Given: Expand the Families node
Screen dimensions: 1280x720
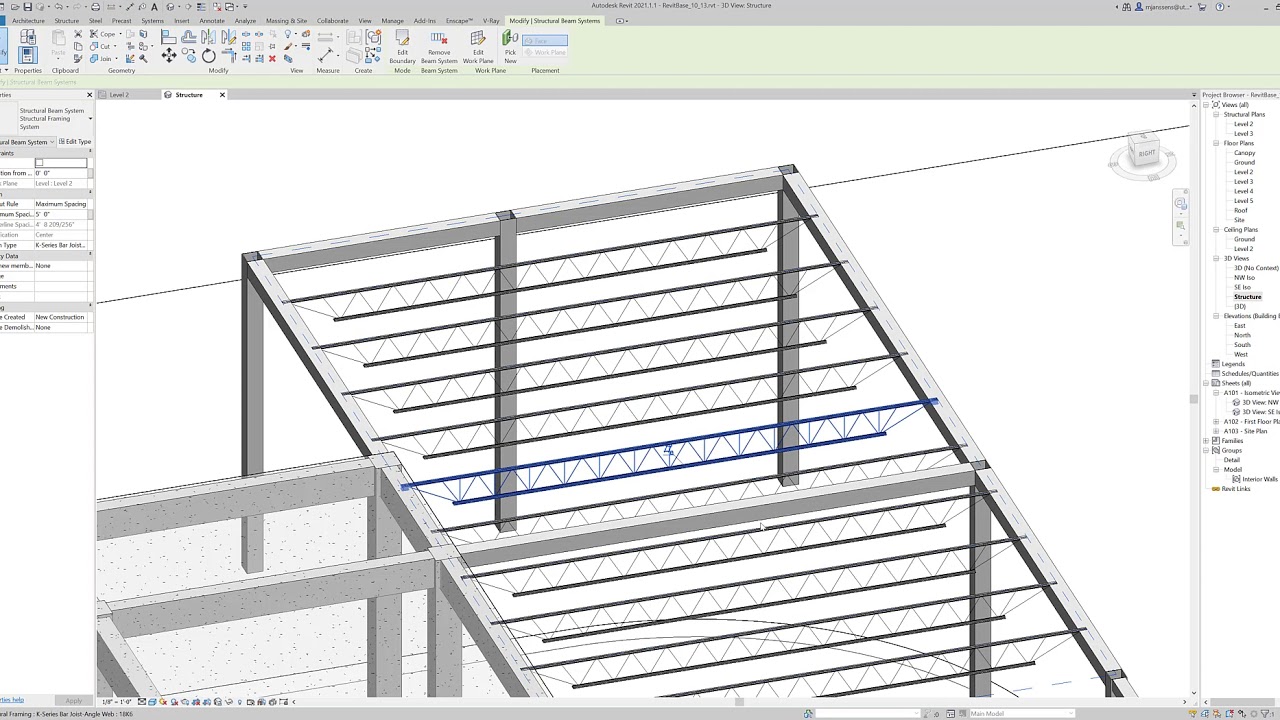Looking at the screenshot, I should click(x=1207, y=441).
